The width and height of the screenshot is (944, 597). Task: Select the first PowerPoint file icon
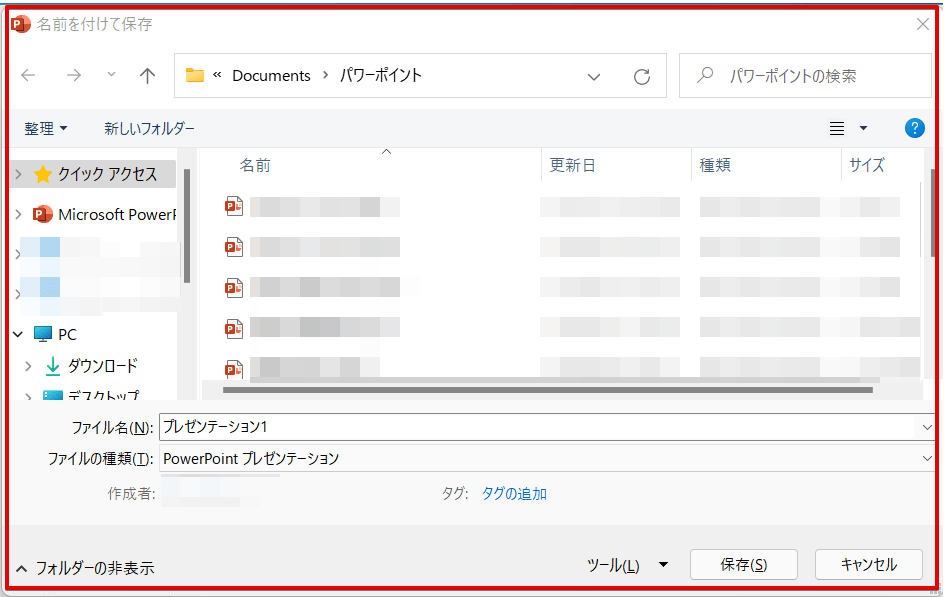234,206
